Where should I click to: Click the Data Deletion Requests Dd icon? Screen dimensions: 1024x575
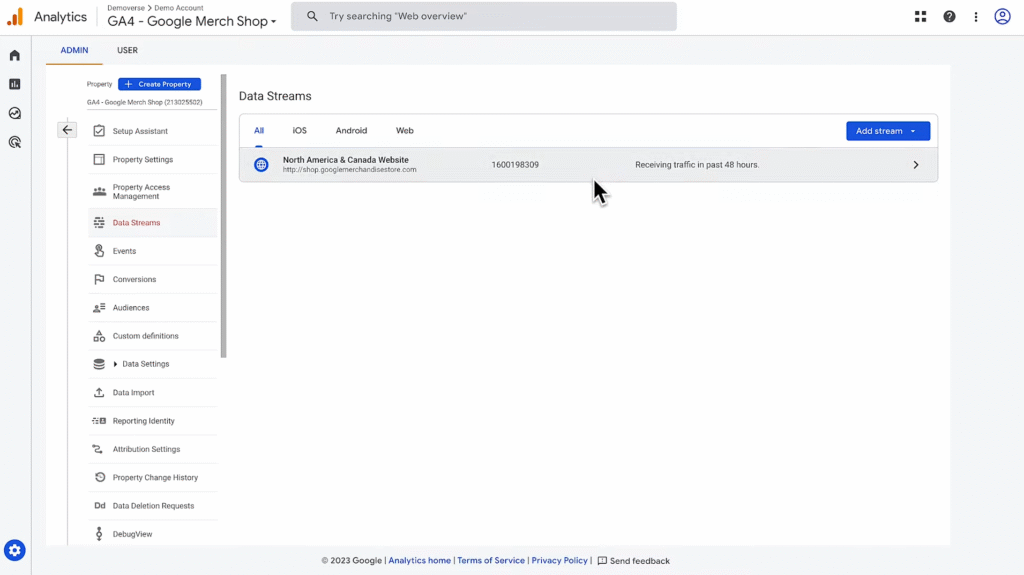point(99,506)
